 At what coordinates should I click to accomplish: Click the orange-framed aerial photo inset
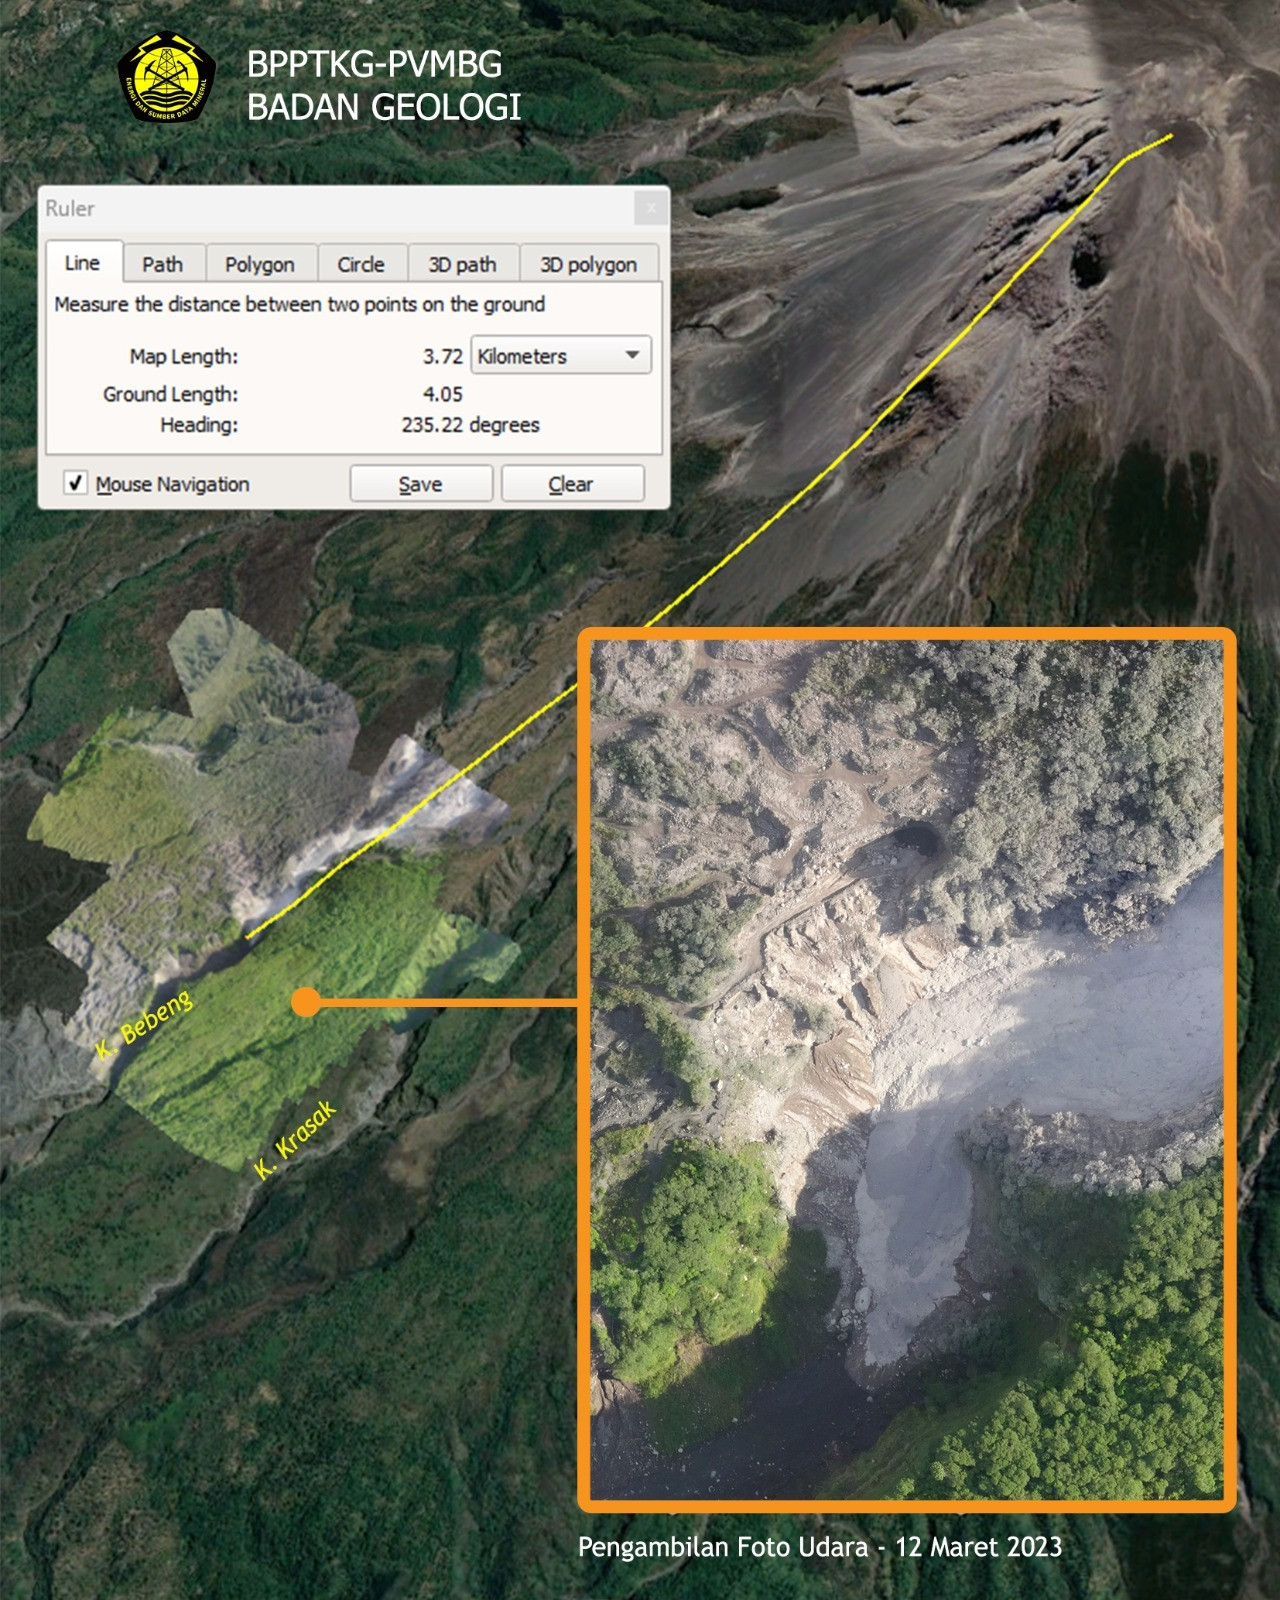pos(906,1068)
